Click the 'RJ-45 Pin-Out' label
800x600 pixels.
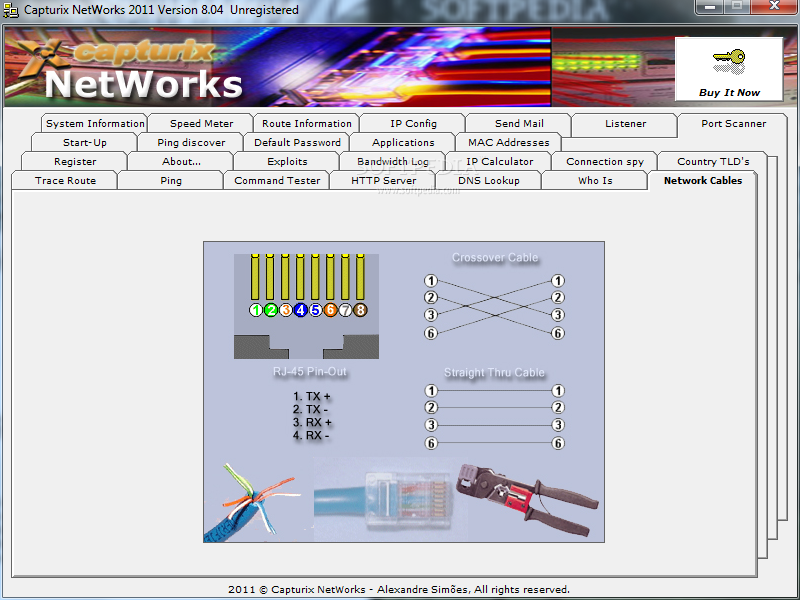310,371
